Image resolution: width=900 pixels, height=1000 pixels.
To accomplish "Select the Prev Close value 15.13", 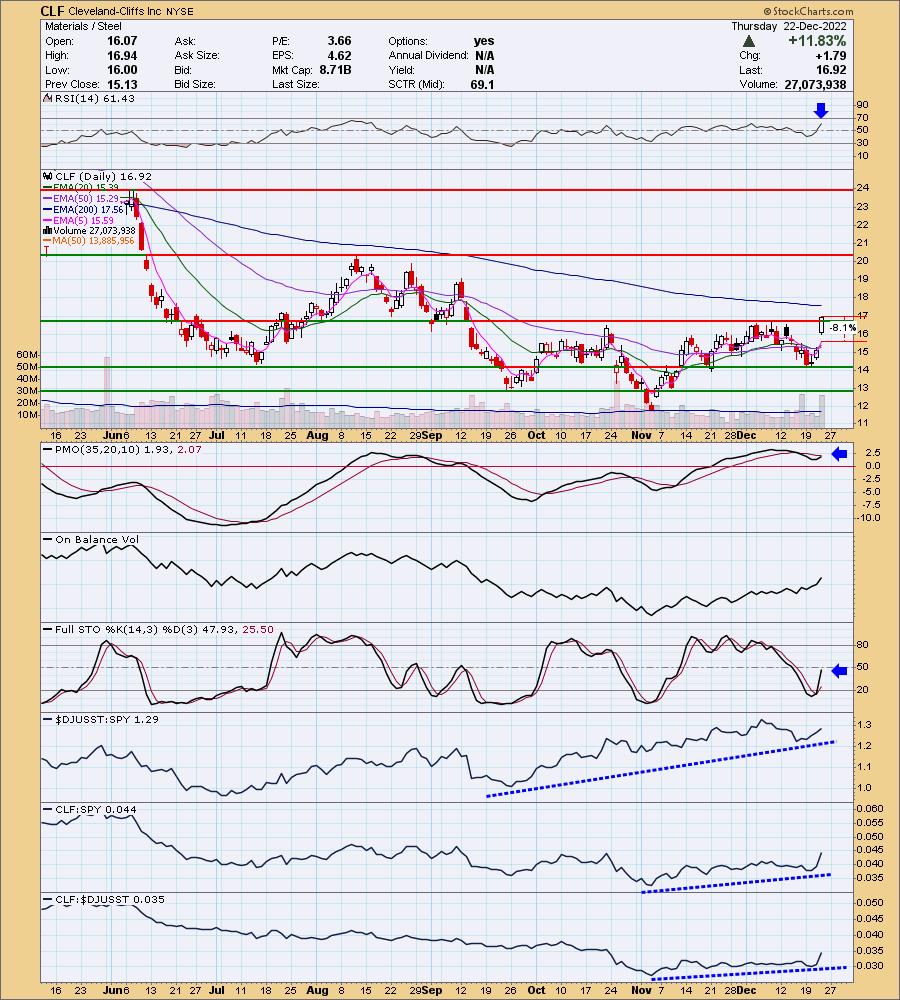I will (122, 84).
